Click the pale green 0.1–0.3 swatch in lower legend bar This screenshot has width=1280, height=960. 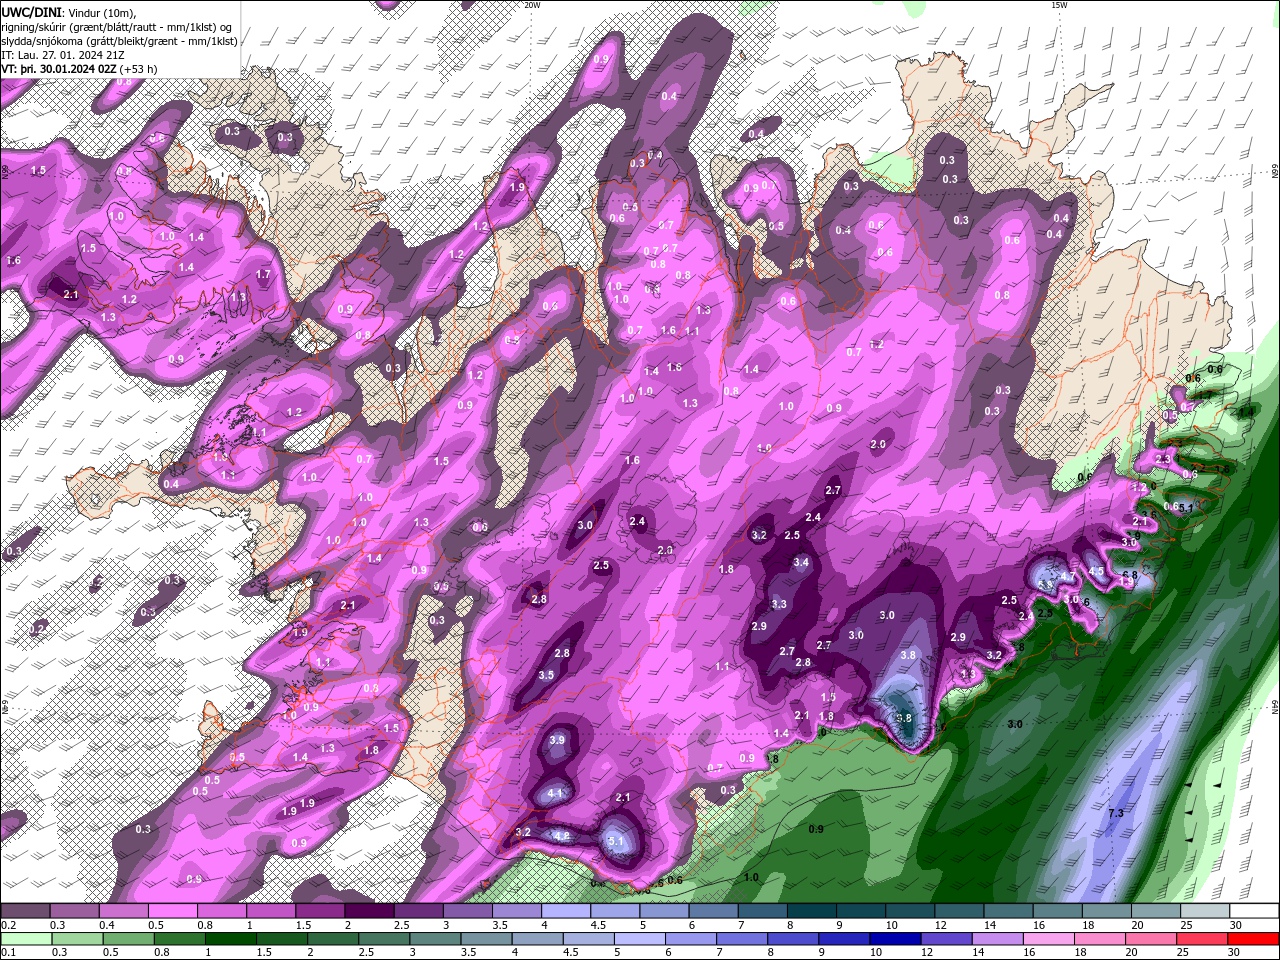(x=26, y=939)
